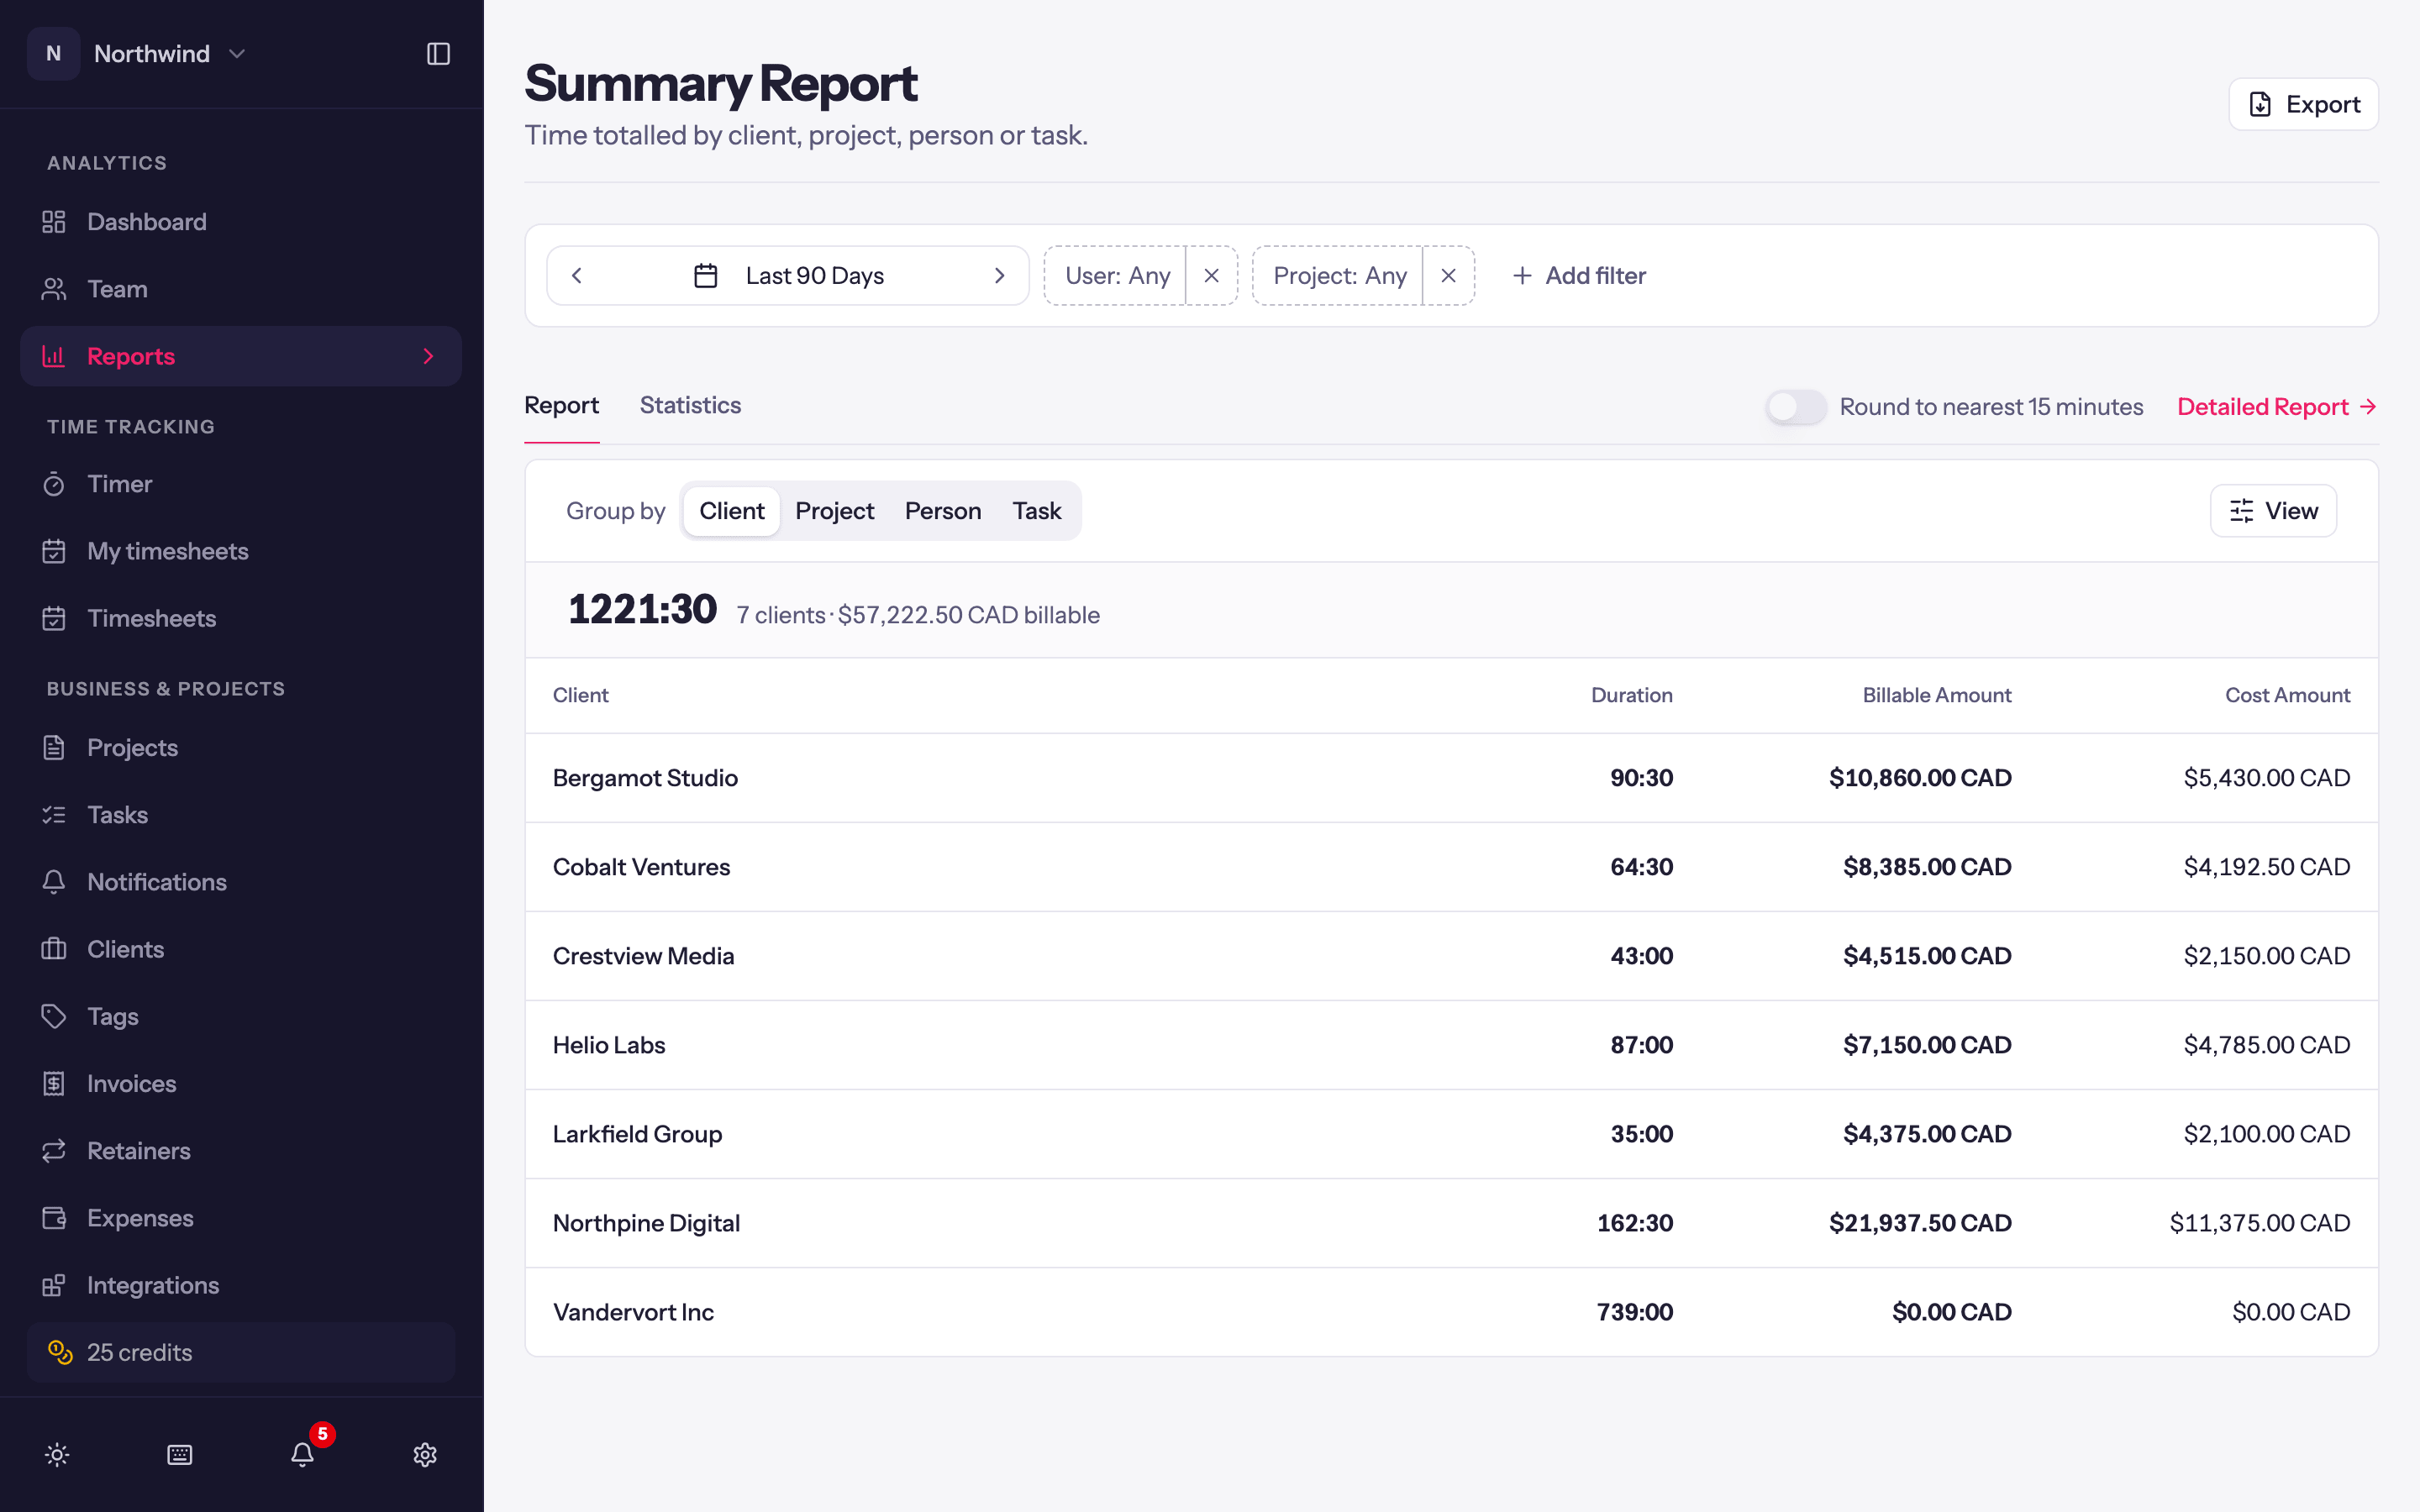The image size is (2420, 1512).
Task: Click the 25 credits item
Action: 241,1352
